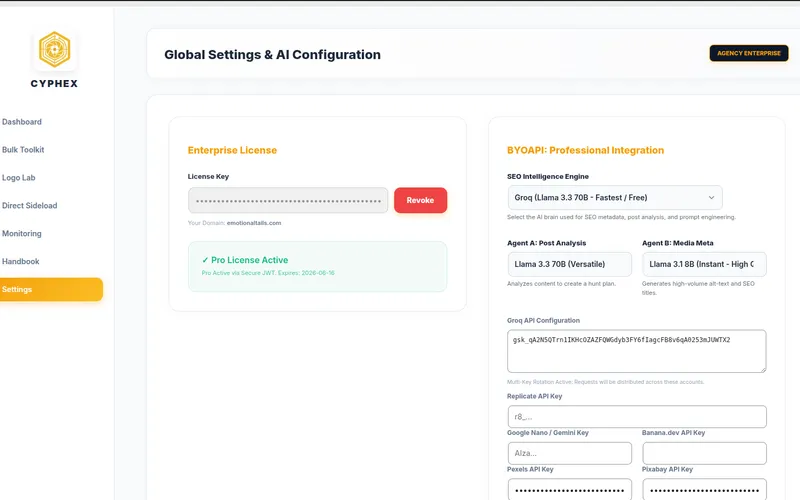Revoke the enterprise license
800x500 pixels.
click(x=420, y=200)
